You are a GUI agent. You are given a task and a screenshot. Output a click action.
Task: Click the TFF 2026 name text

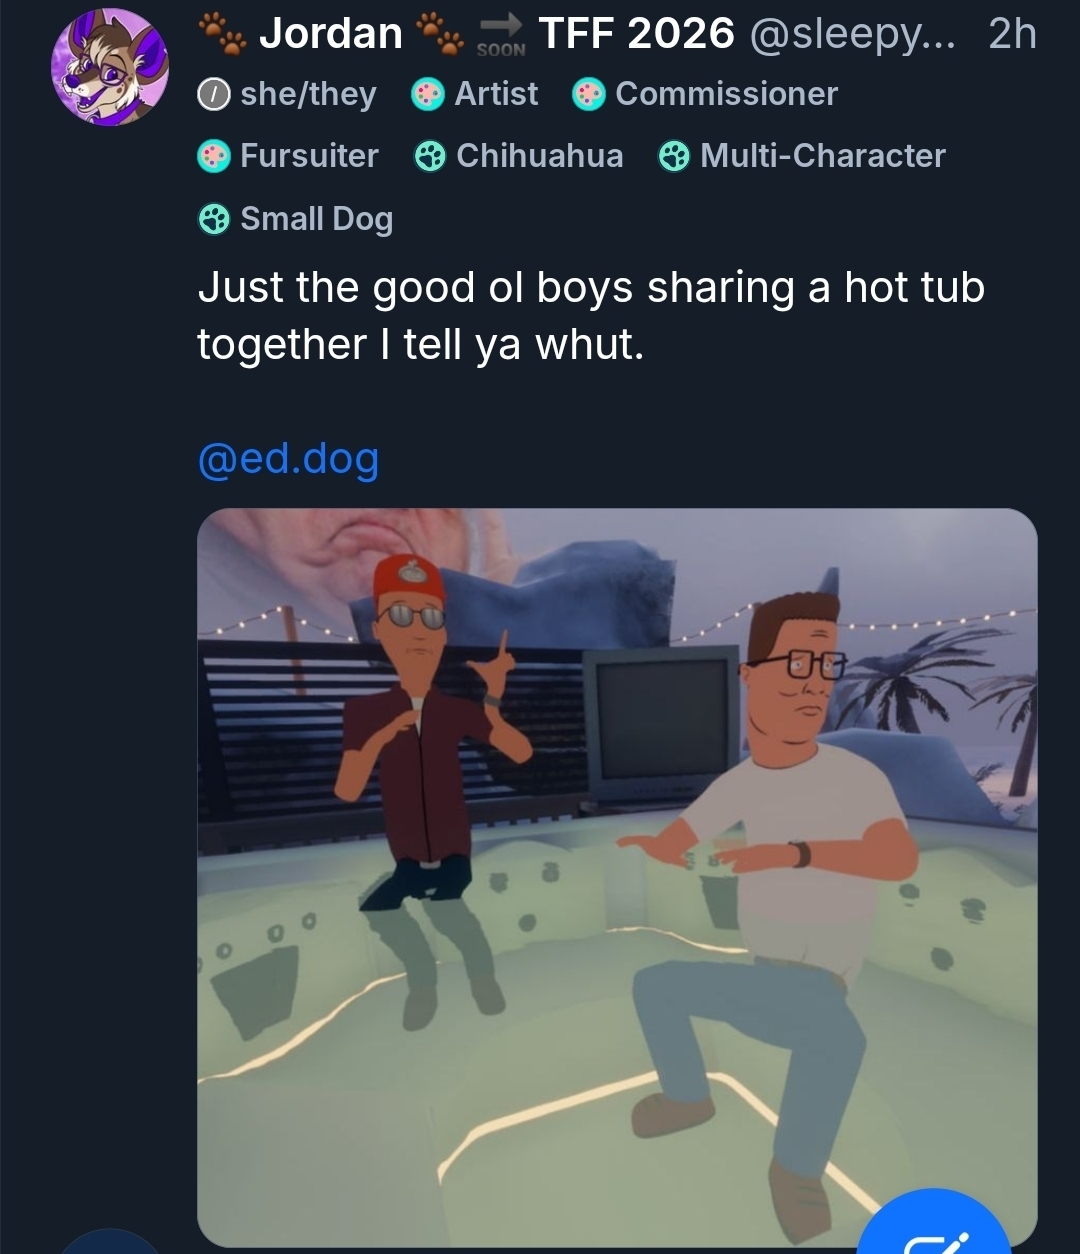pyautogui.click(x=636, y=34)
